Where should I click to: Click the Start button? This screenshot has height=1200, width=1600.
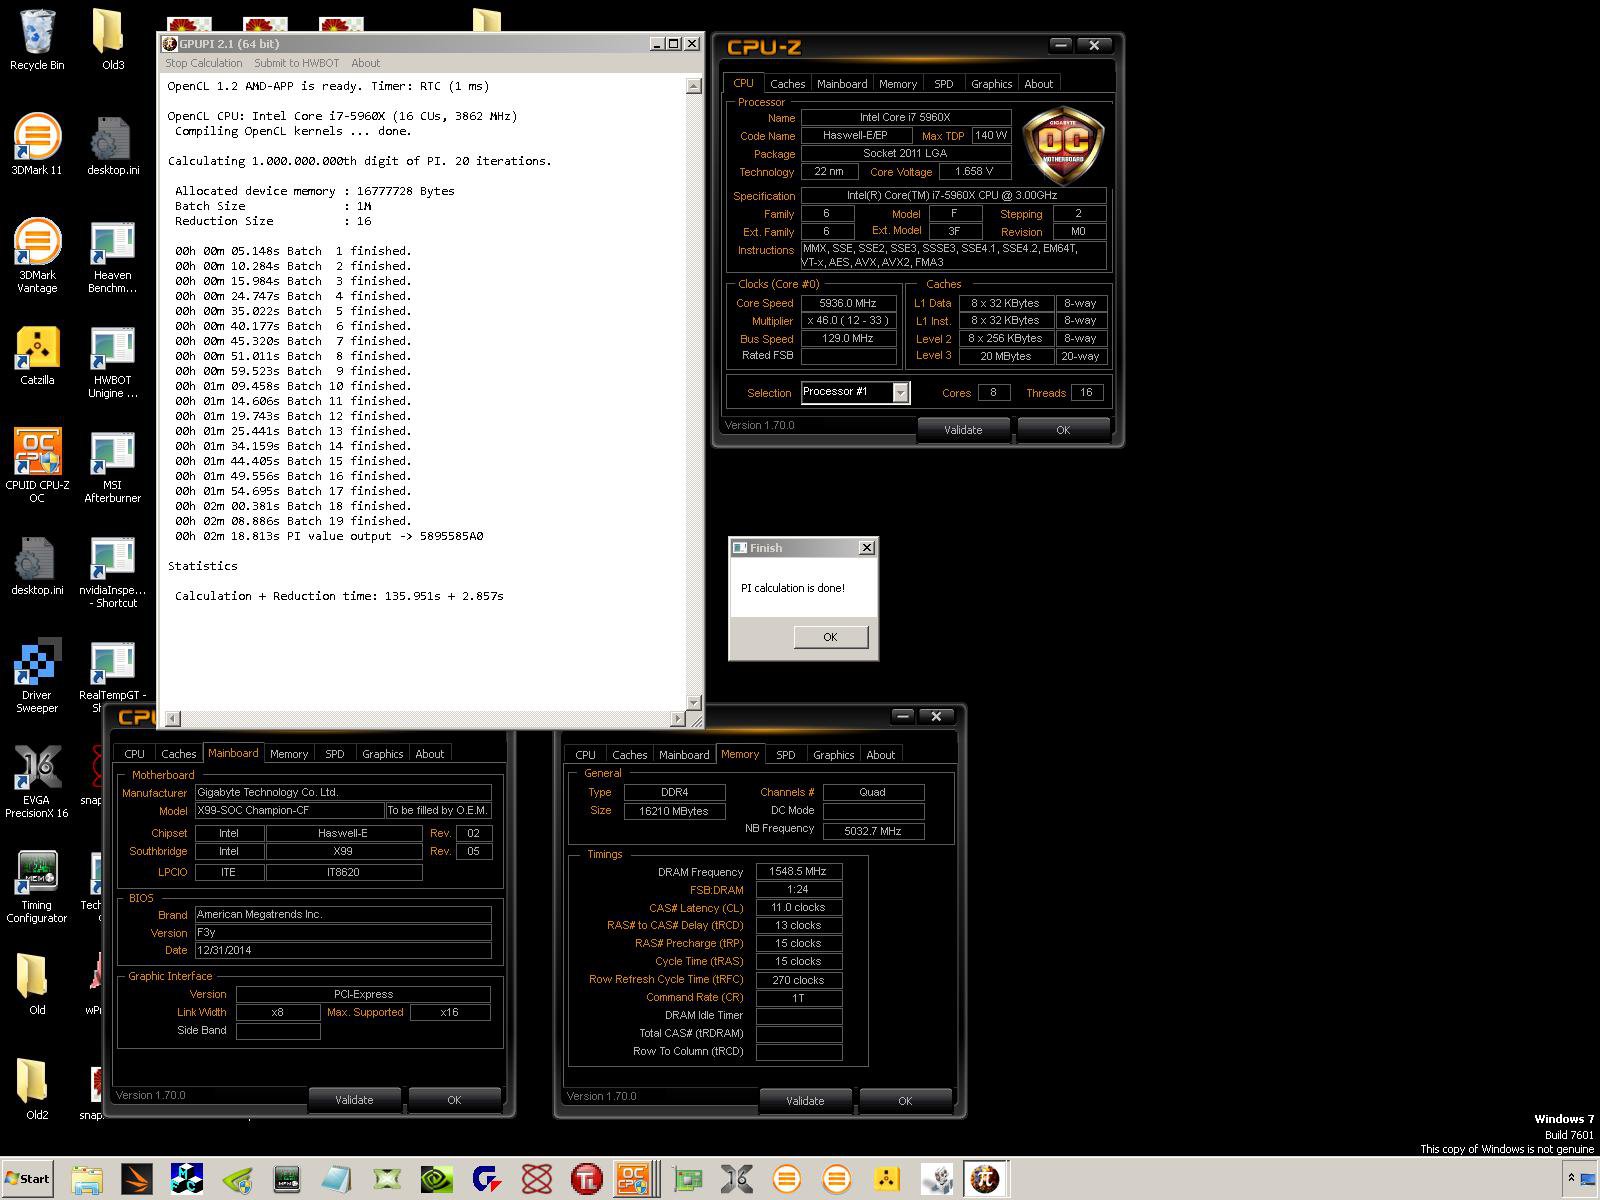coord(27,1179)
